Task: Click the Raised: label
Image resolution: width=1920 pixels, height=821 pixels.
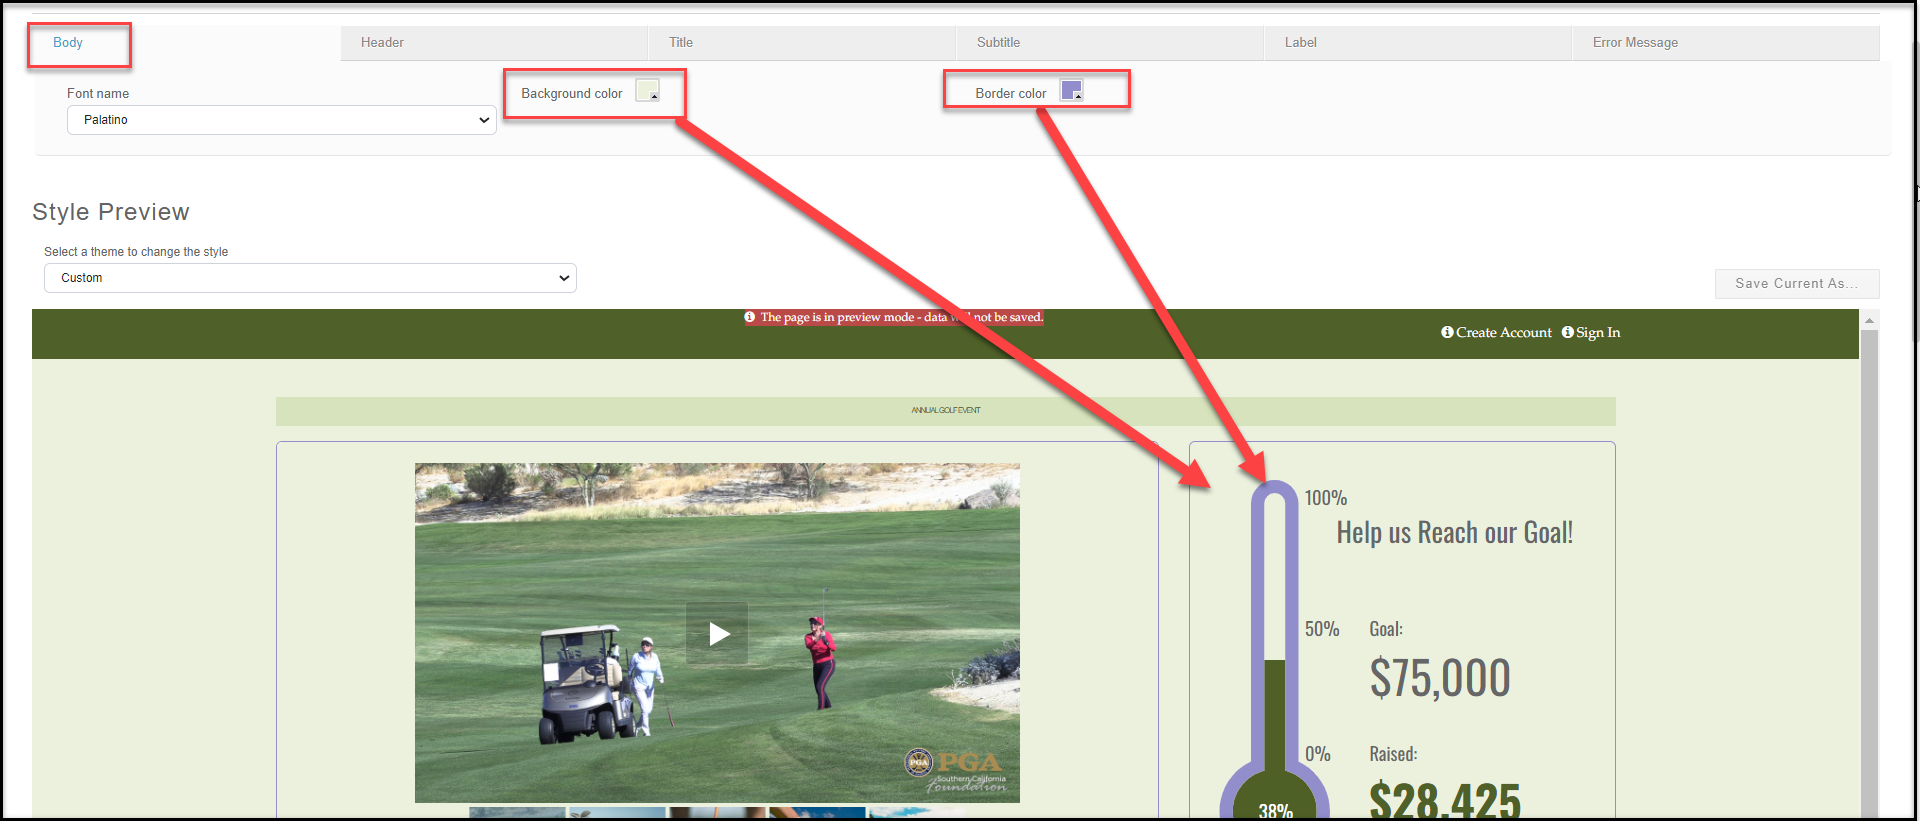Action: pyautogui.click(x=1393, y=754)
